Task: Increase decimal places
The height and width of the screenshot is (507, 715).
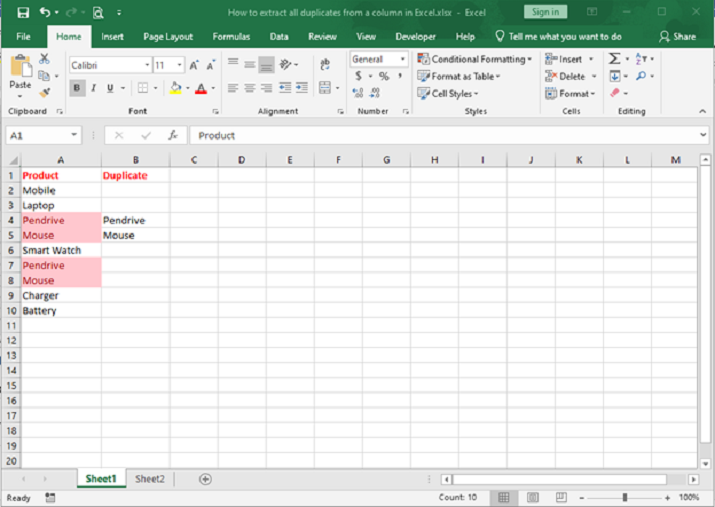Action: [358, 93]
